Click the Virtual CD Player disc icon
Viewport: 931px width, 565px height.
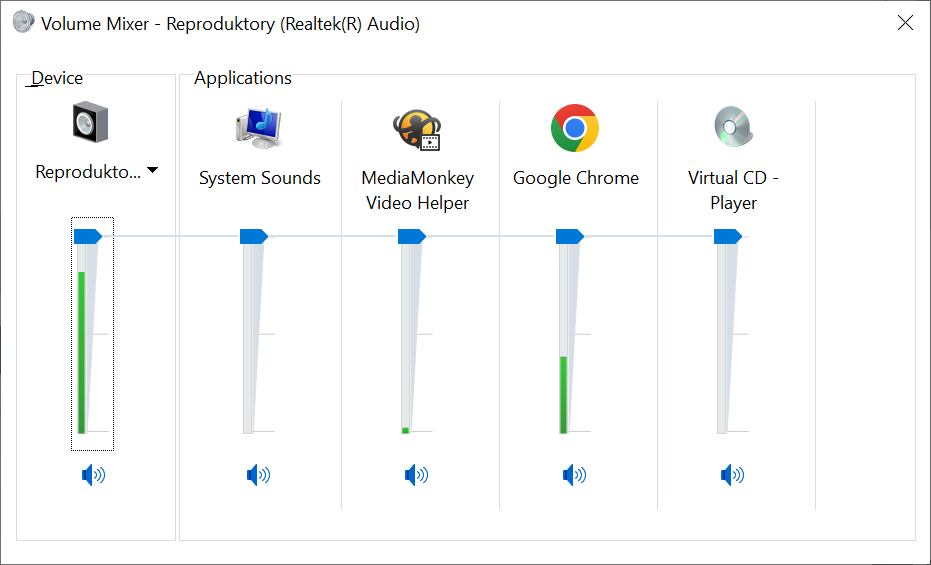[734, 127]
